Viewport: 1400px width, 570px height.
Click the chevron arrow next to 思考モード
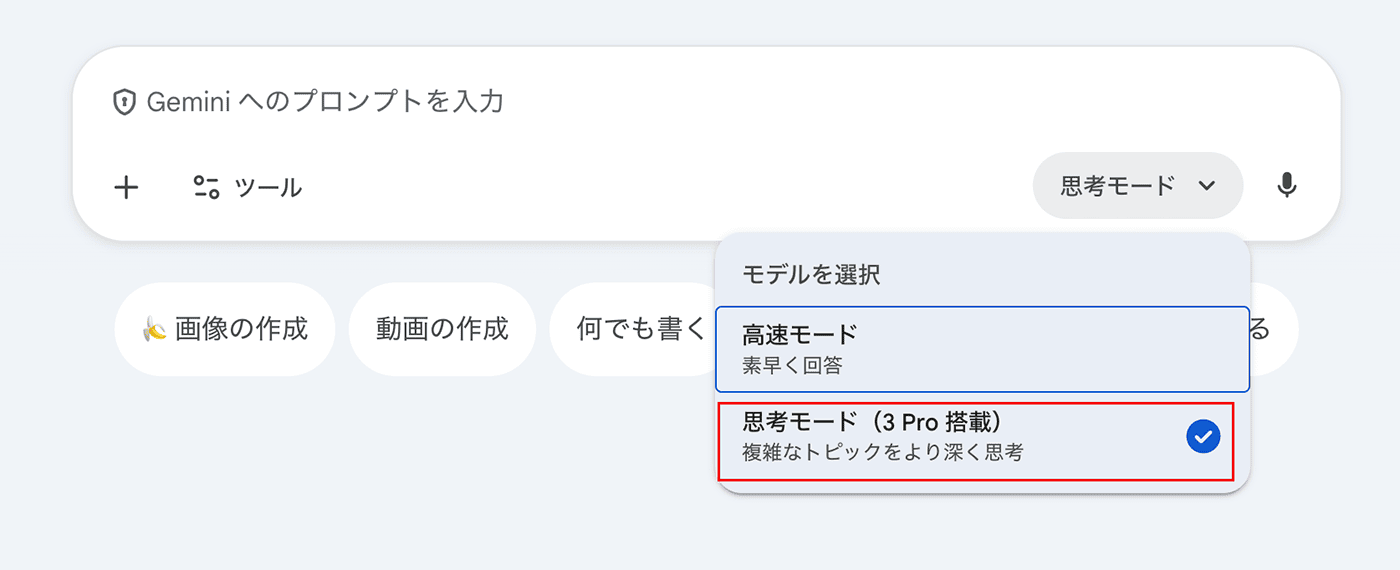click(x=1207, y=185)
